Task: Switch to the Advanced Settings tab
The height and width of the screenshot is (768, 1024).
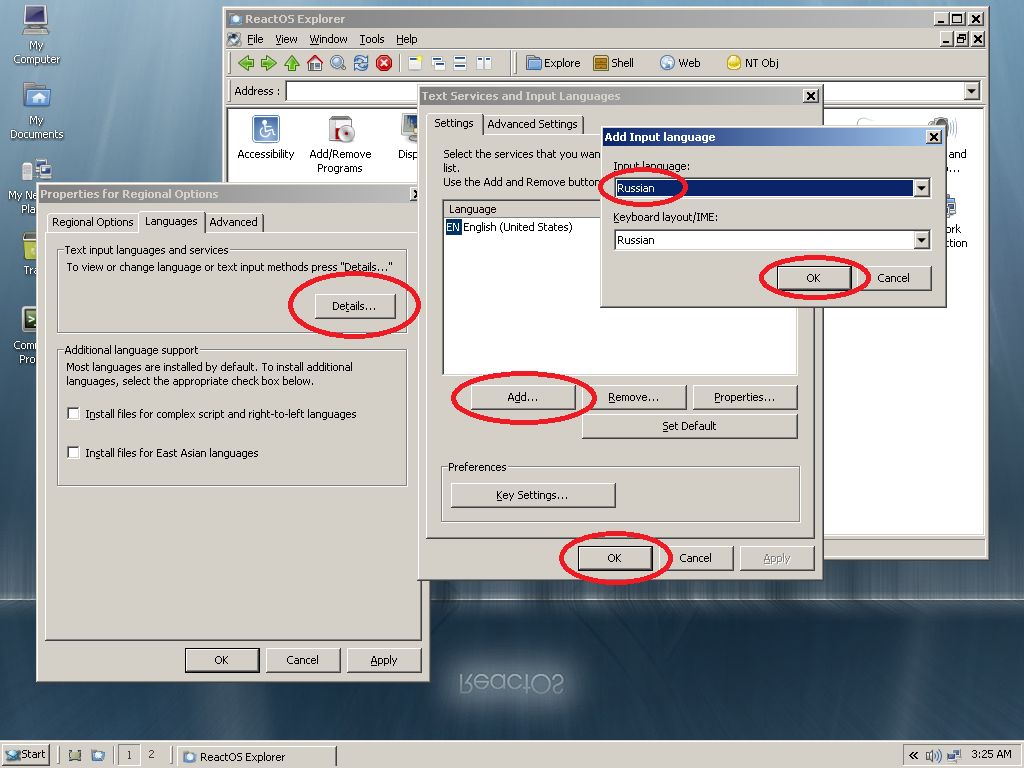Action: coord(532,124)
